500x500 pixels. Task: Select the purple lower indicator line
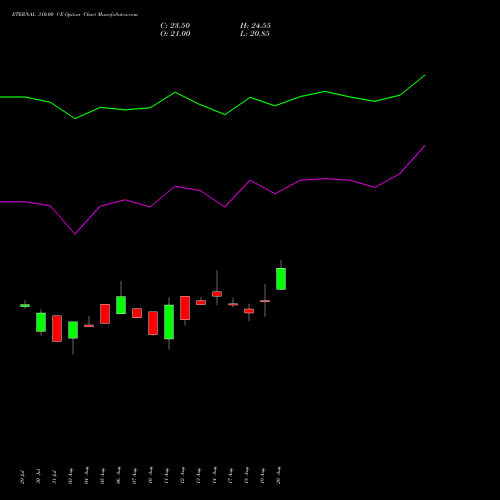coord(212,190)
